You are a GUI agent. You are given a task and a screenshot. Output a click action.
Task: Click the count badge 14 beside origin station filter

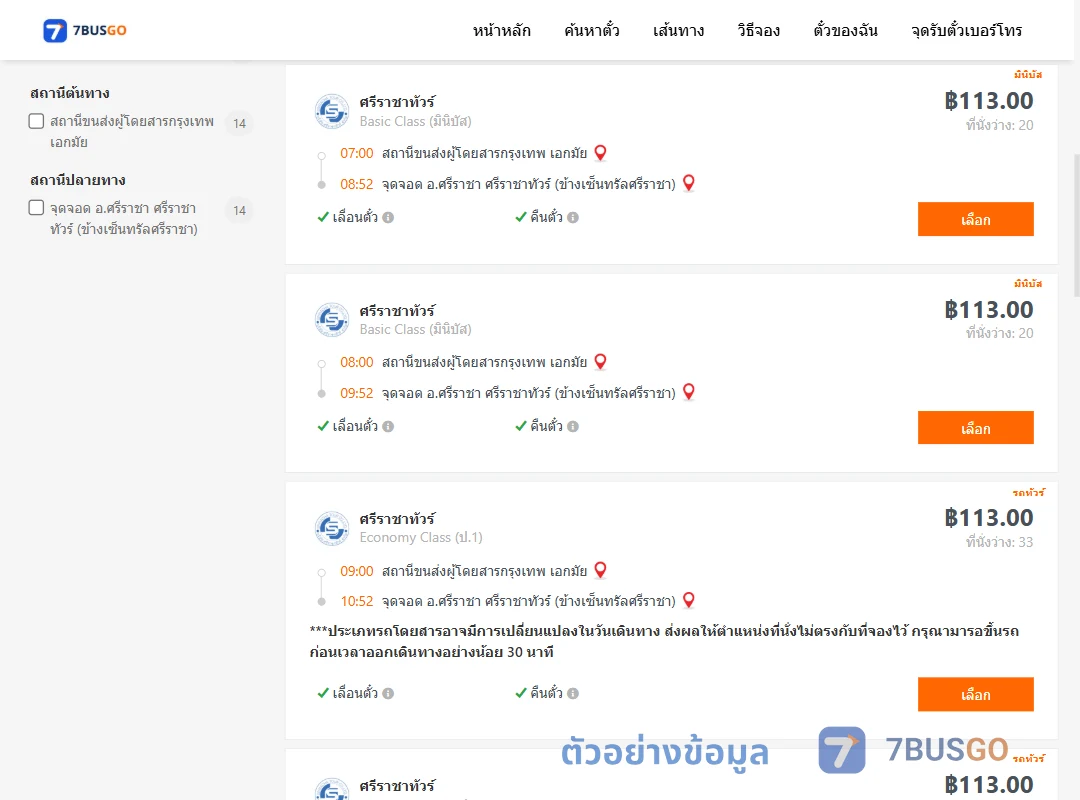coord(240,123)
